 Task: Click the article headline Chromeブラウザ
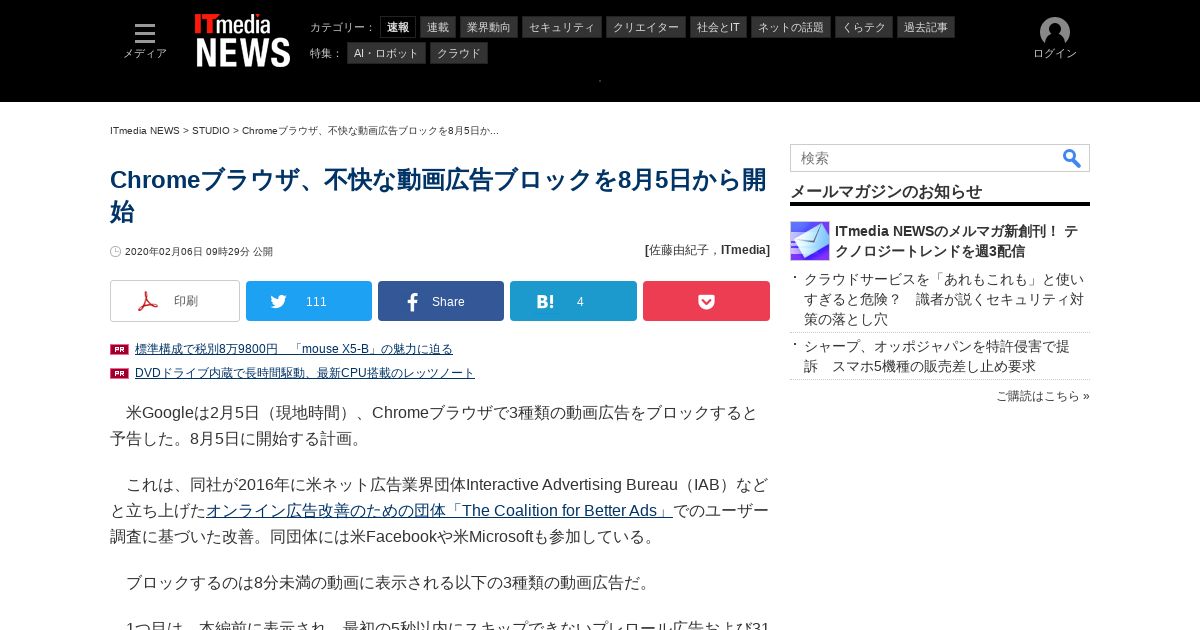pos(438,195)
